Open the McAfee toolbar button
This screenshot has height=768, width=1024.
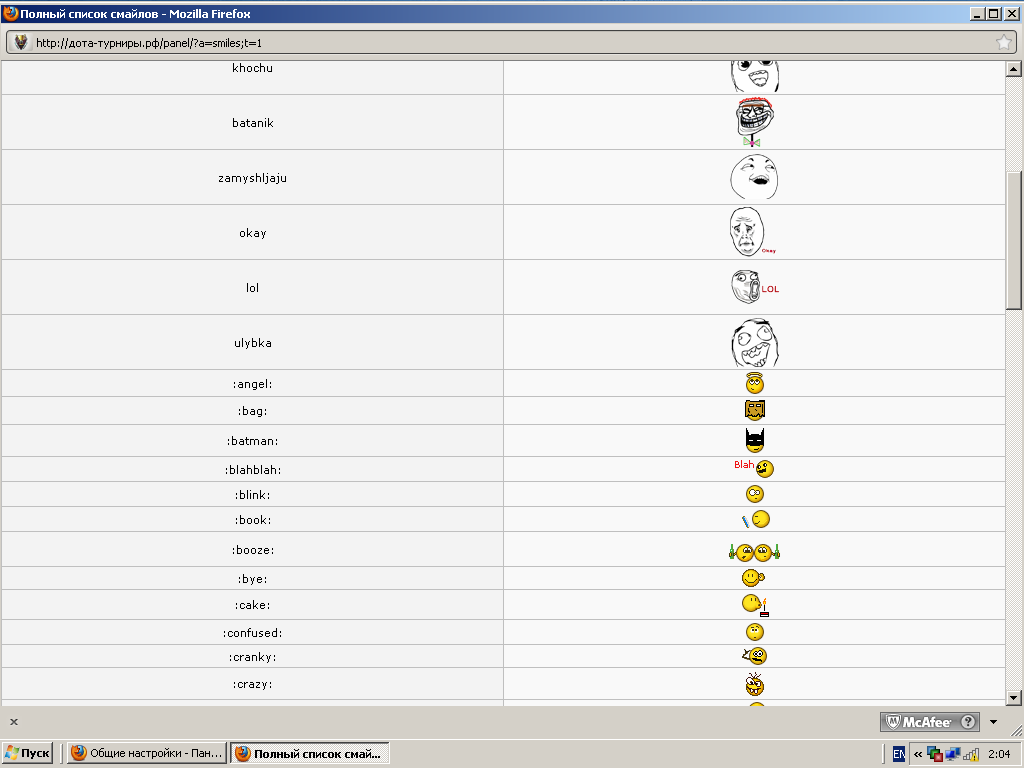929,722
